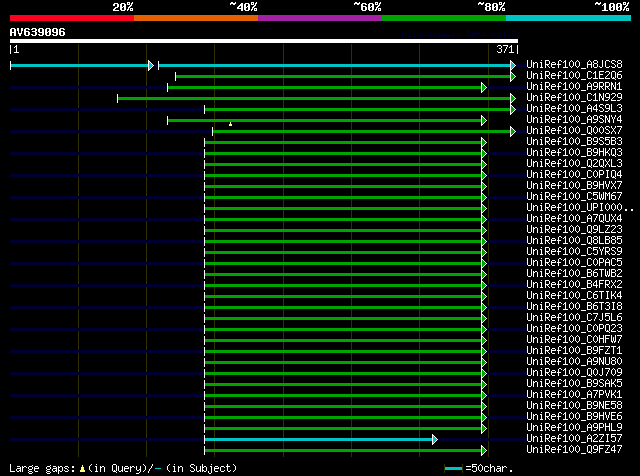This screenshot has width=640, height=476.
Task: Open hit UniRef100_C1E2Q6
Action: pyautogui.click(x=574, y=76)
